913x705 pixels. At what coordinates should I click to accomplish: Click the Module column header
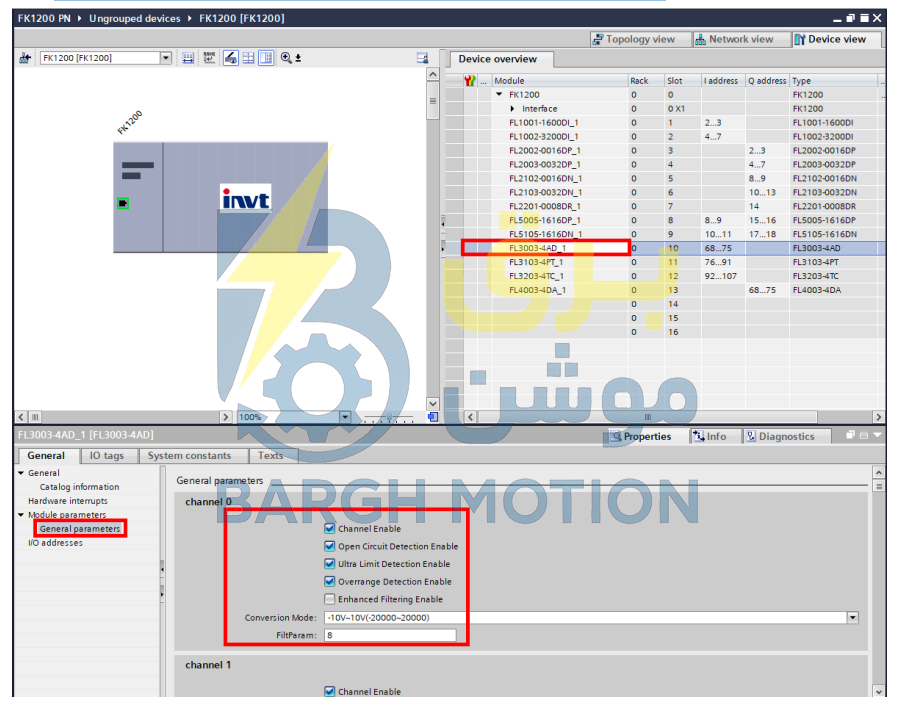click(x=560, y=81)
